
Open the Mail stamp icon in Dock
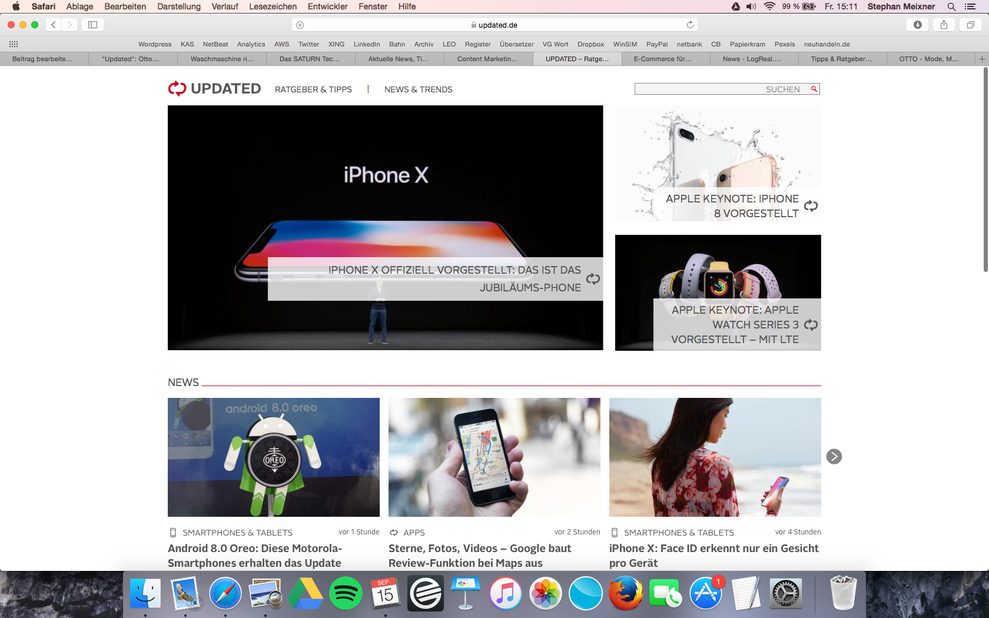[185, 593]
